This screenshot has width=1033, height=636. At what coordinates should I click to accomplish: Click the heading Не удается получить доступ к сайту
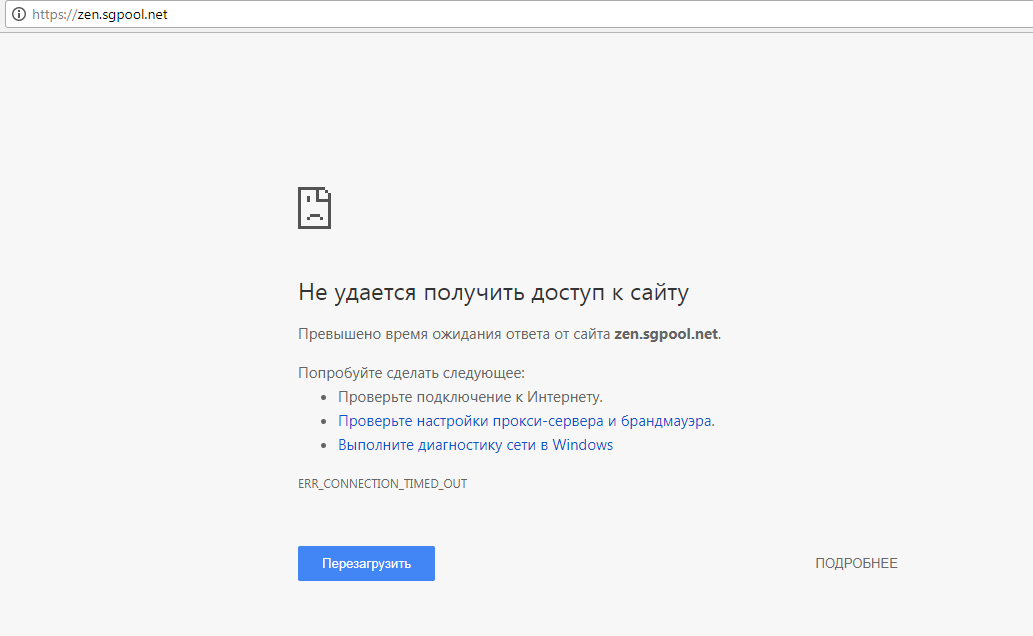[493, 293]
